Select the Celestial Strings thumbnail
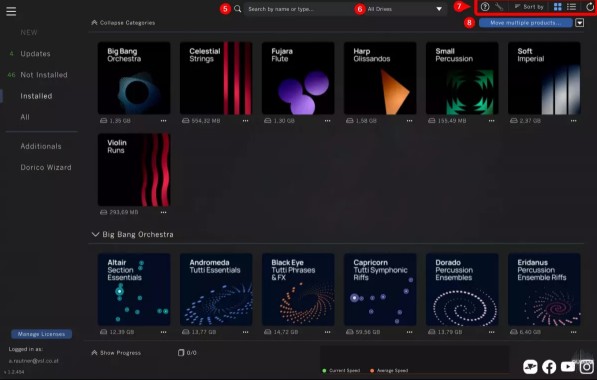Viewport: 597px width, 380px height. 216,78
